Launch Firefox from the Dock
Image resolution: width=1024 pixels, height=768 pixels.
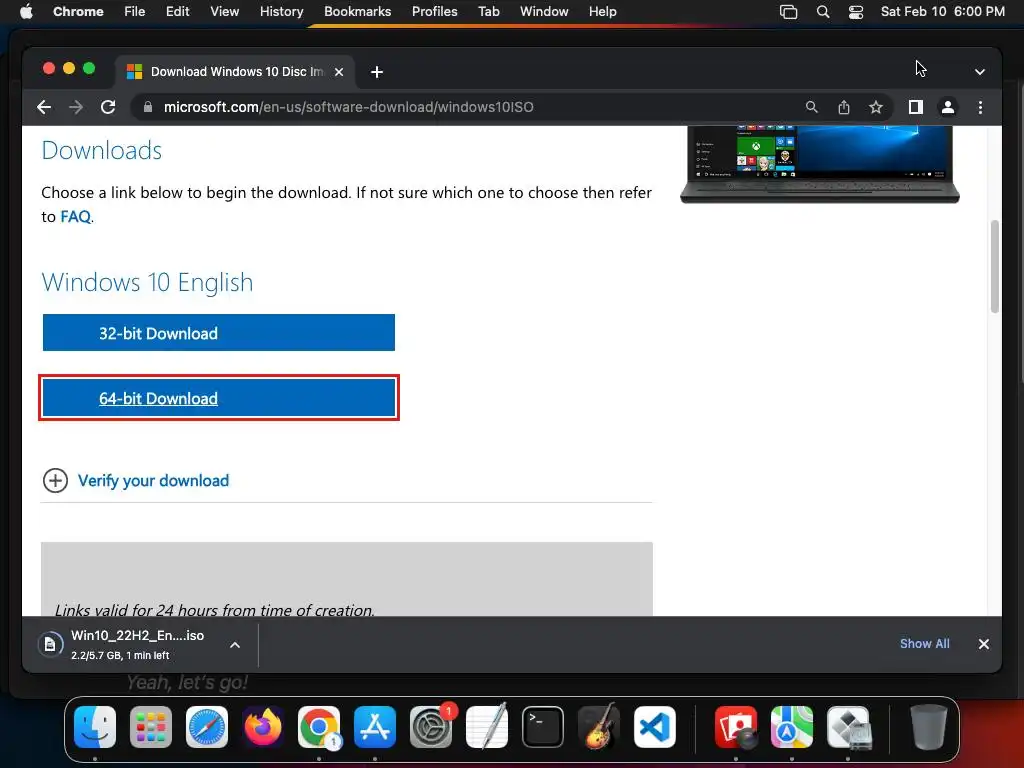(263, 727)
